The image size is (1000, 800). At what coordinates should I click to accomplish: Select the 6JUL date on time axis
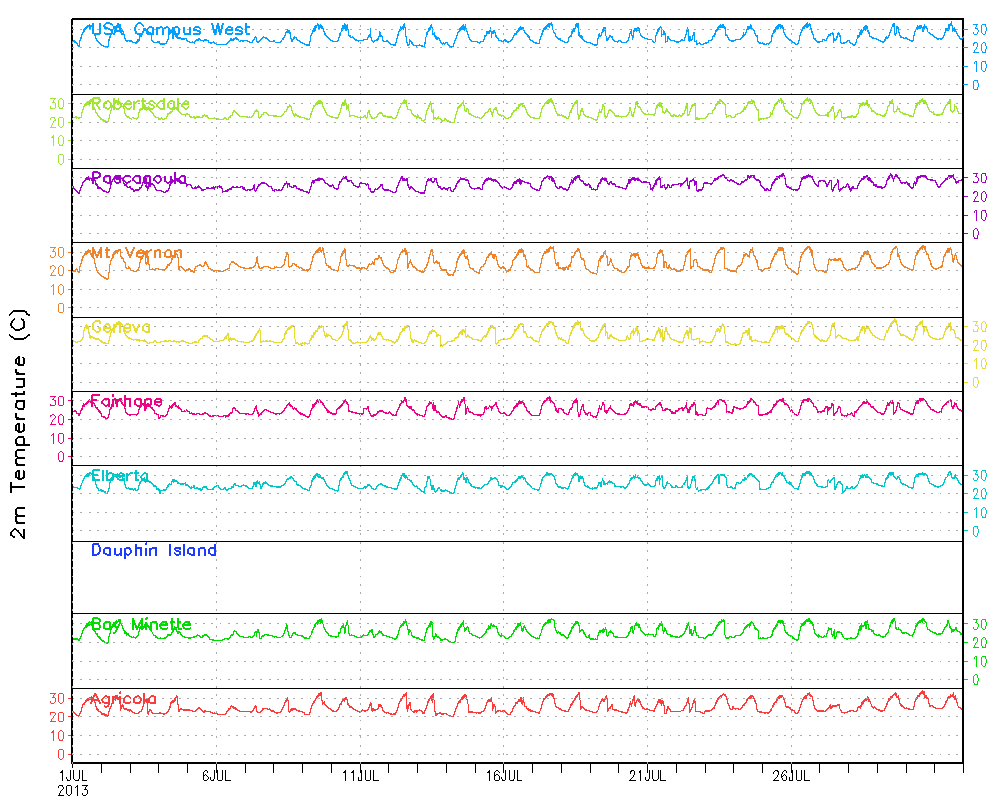pyautogui.click(x=216, y=775)
